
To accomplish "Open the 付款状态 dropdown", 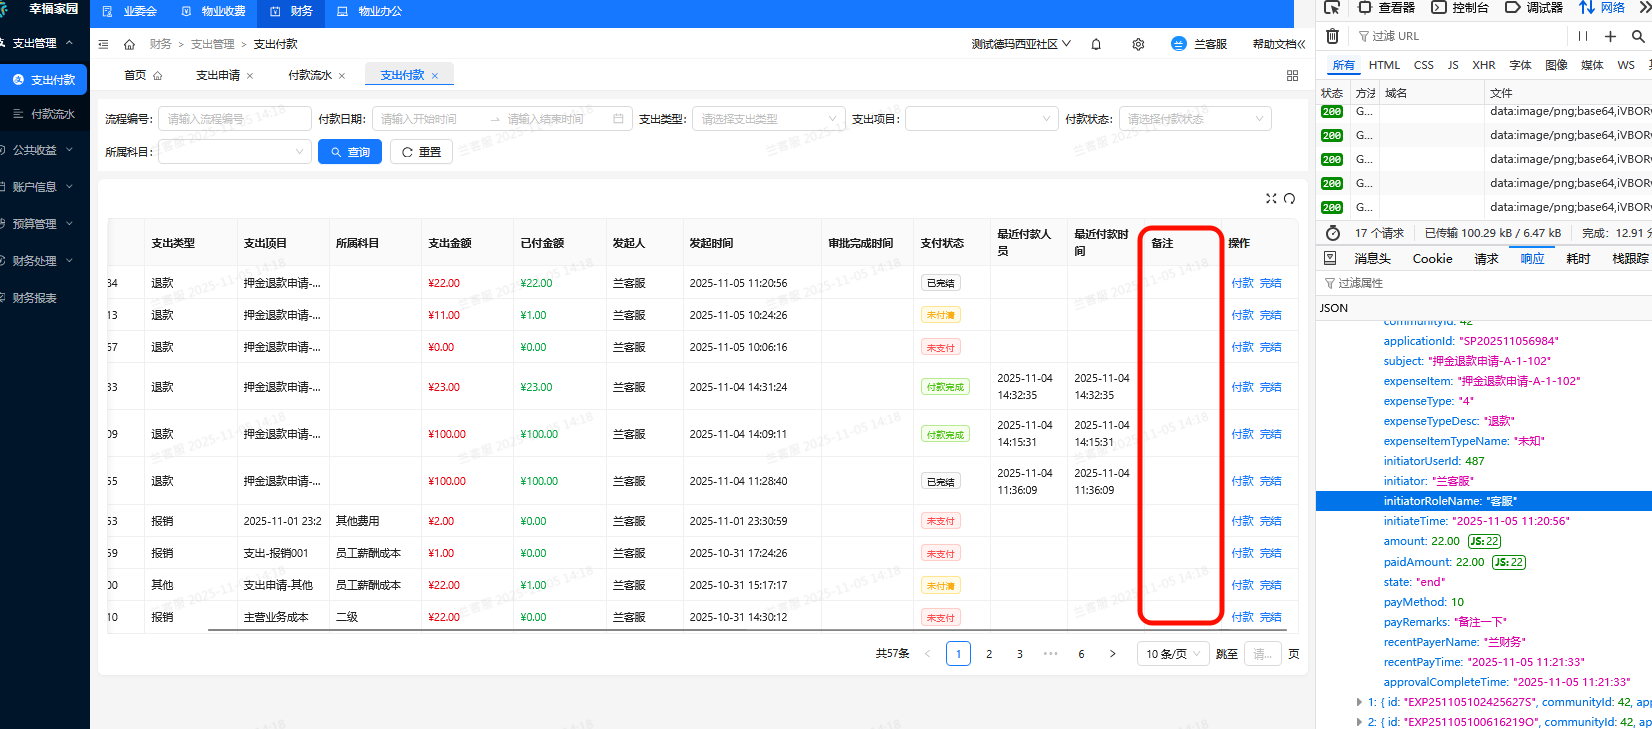I will 1194,119.
